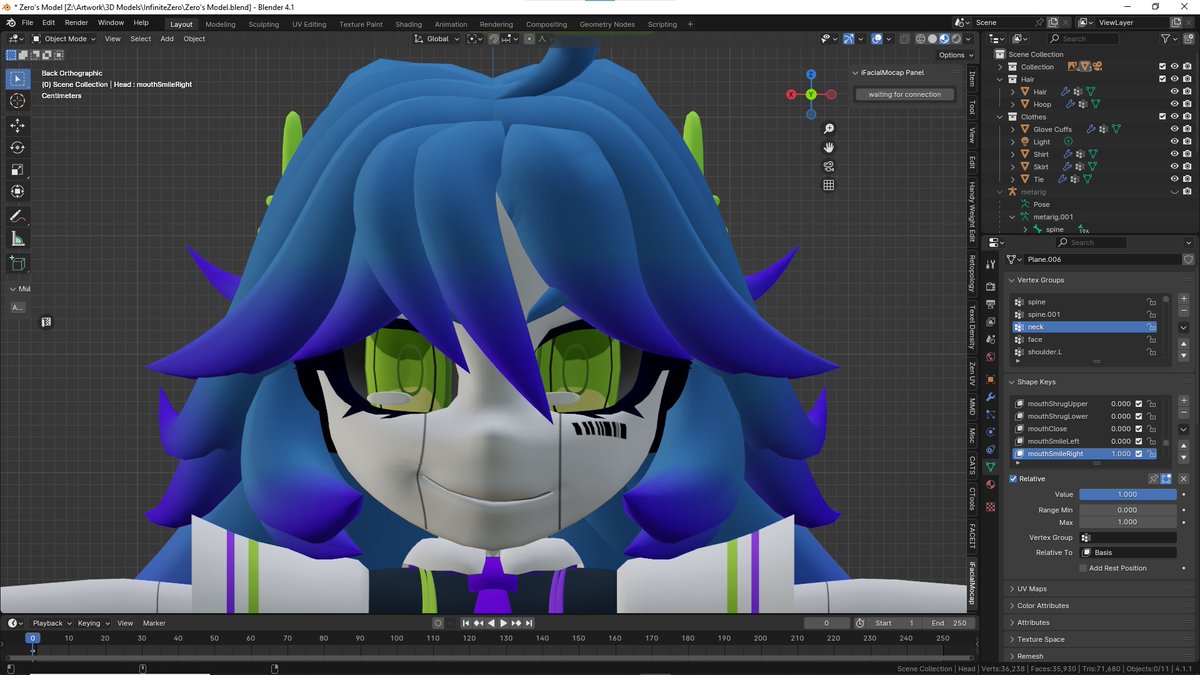This screenshot has width=1200, height=675.
Task: Select the Measure tool
Action: tap(17, 239)
